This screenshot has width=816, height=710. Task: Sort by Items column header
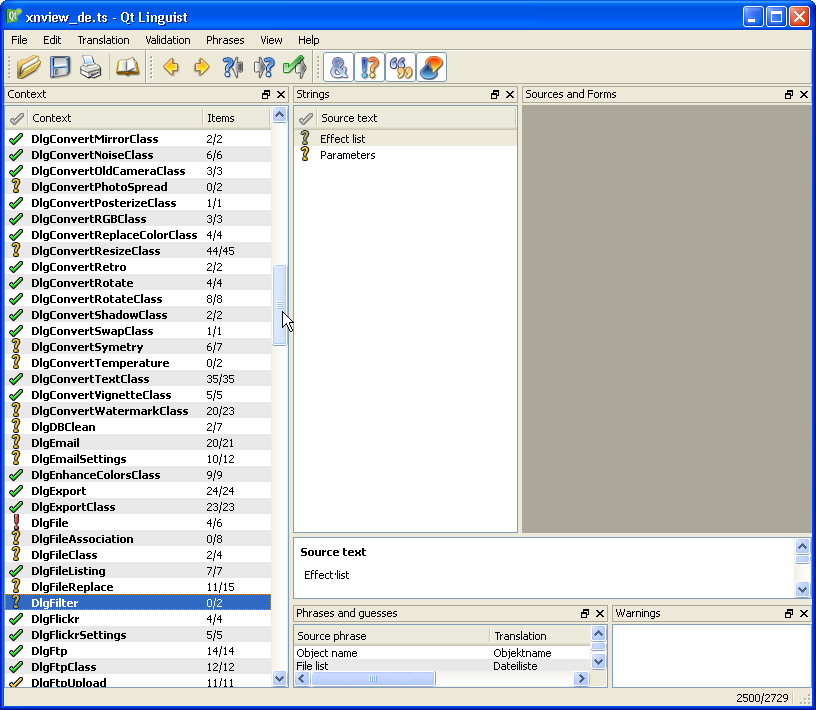click(x=236, y=118)
